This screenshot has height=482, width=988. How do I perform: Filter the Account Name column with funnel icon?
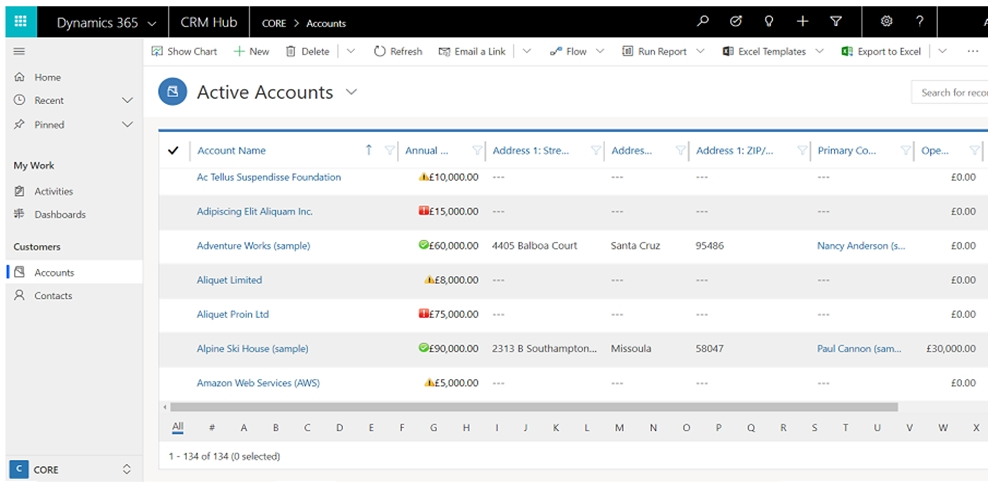coord(389,151)
